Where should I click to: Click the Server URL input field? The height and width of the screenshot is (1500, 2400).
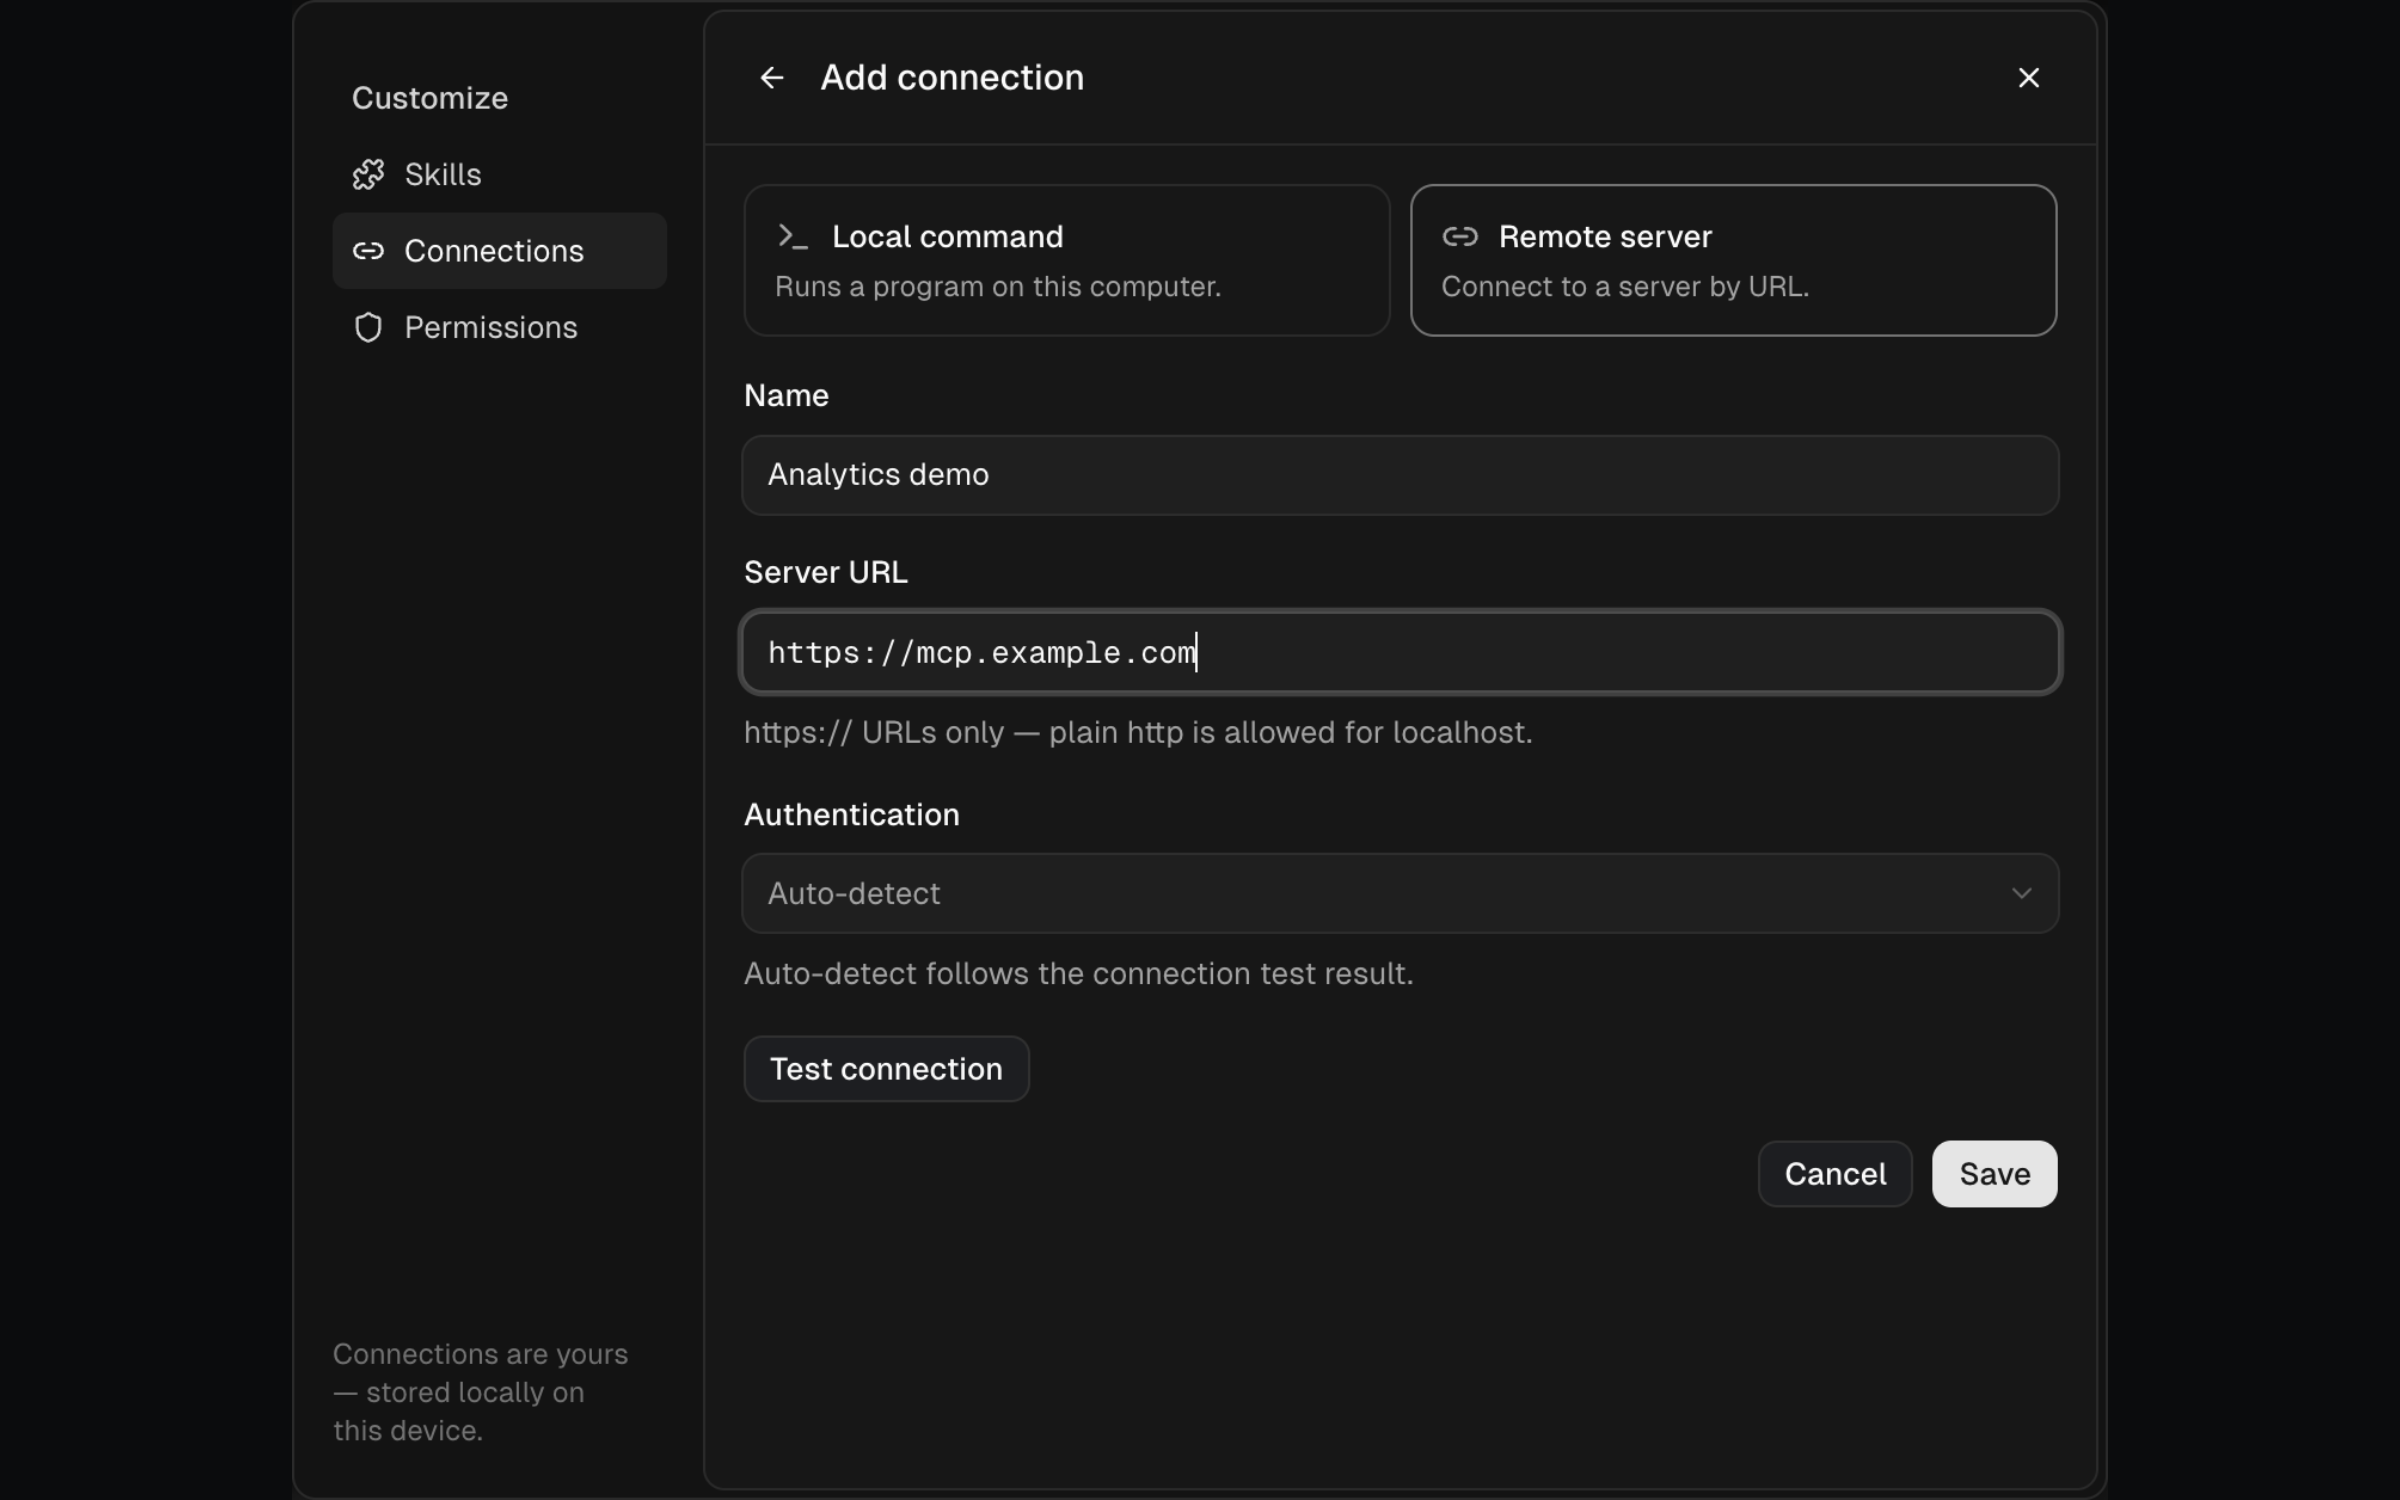(1400, 652)
